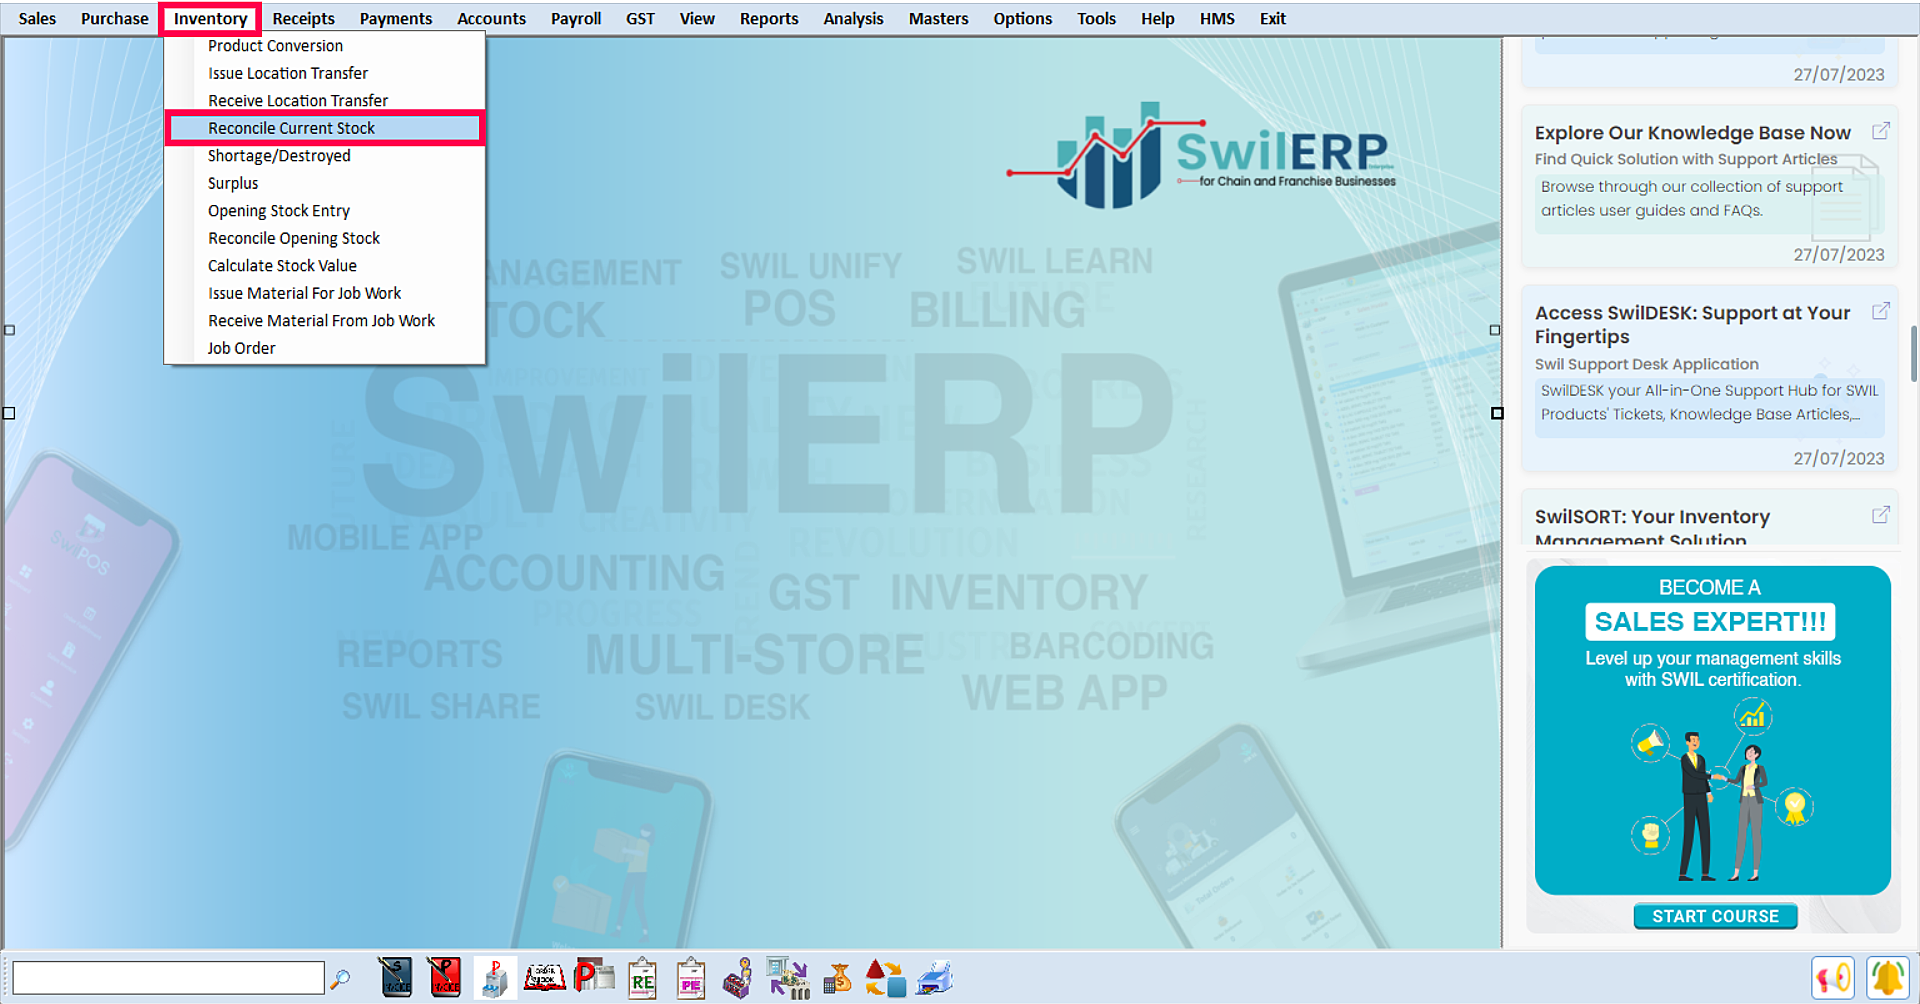Viewport: 1920px width, 1004px height.
Task: Open the Sales menu
Action: (x=37, y=18)
